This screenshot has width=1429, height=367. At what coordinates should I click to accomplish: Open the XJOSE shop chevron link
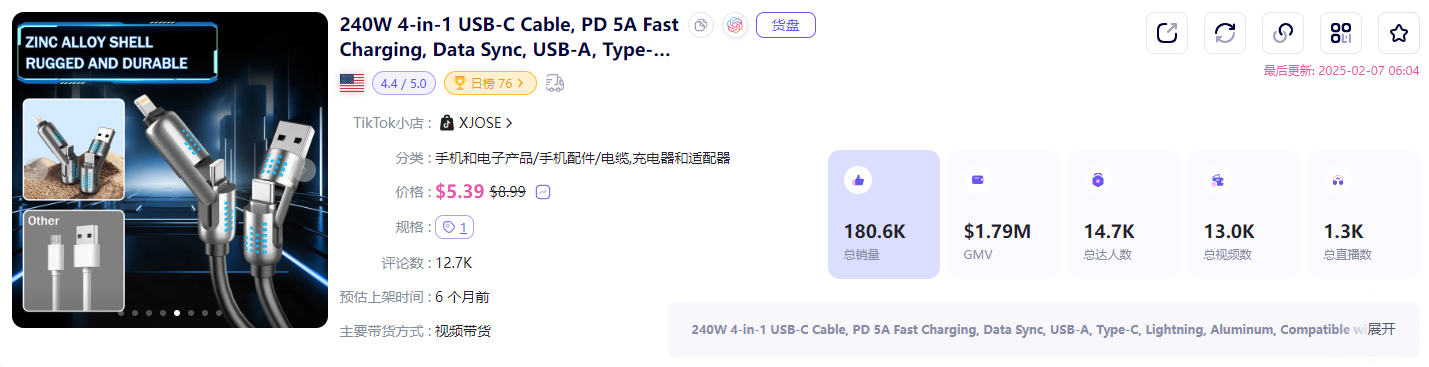point(477,123)
